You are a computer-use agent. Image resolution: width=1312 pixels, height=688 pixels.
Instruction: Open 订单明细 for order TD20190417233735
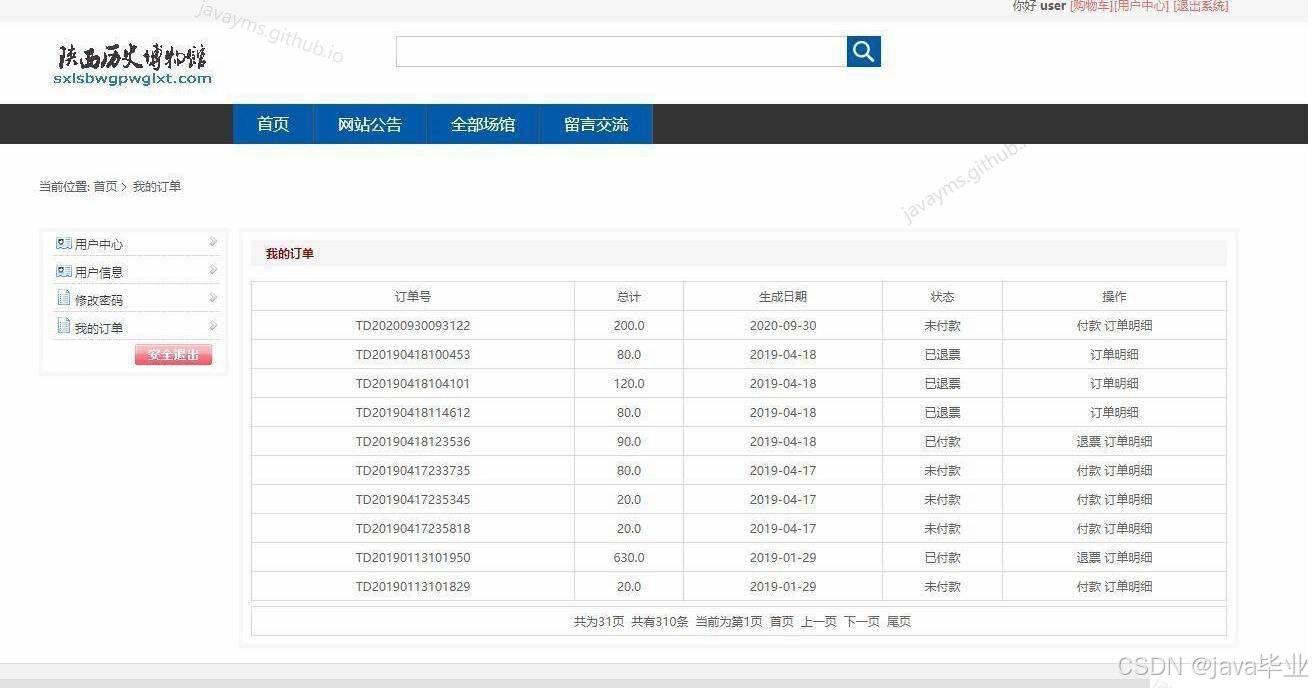point(1128,471)
